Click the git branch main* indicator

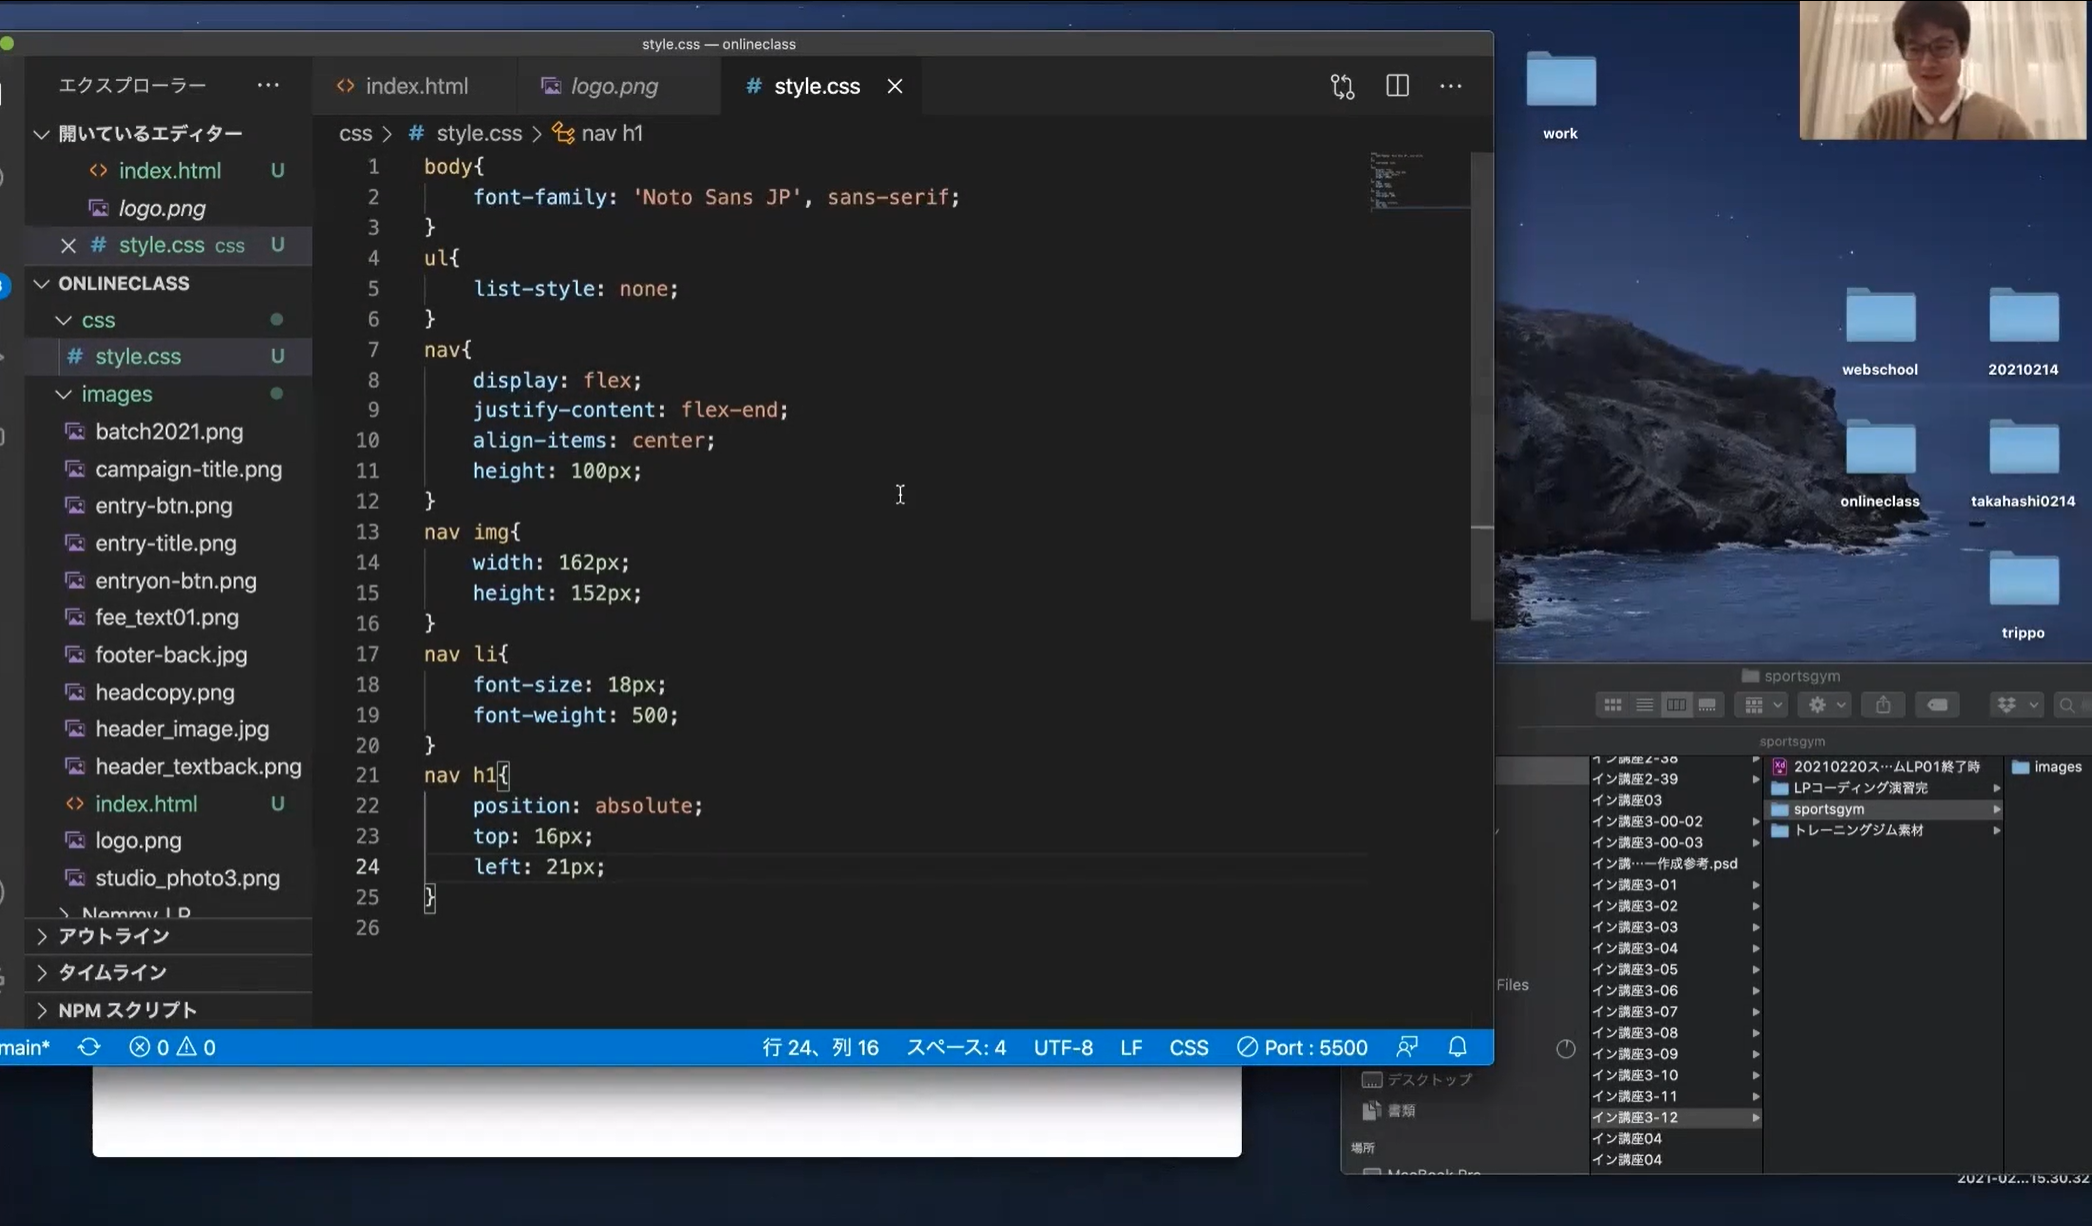coord(25,1047)
